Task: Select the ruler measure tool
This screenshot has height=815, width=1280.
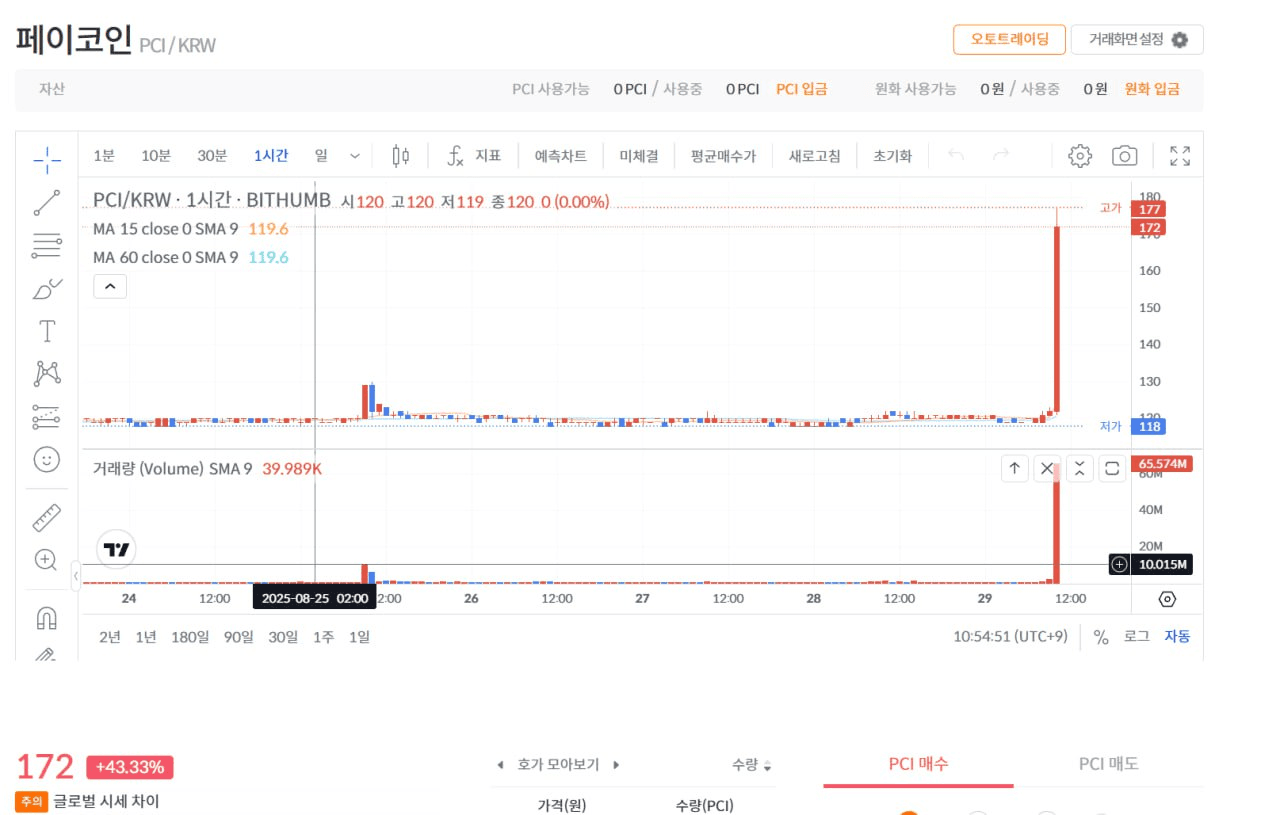Action: coord(47,517)
